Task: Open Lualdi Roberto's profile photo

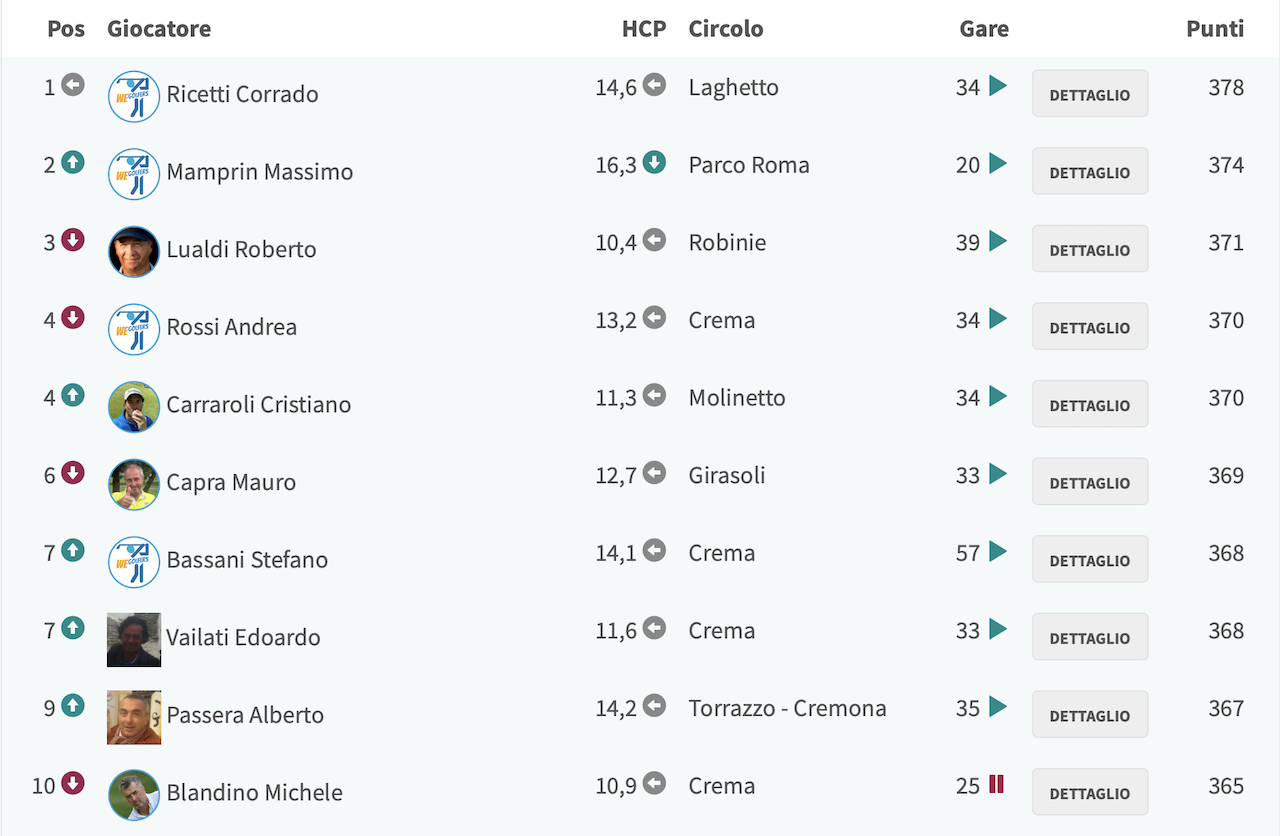Action: point(134,251)
